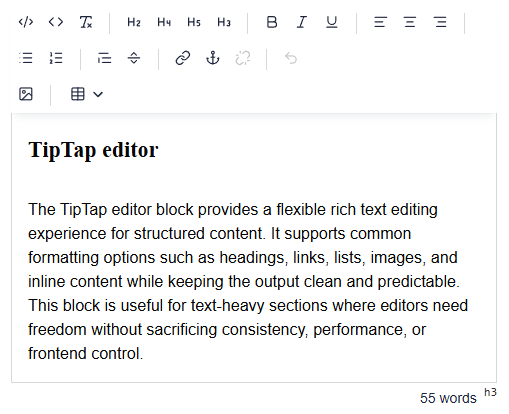
Task: Toggle bold formatting
Action: 272,22
